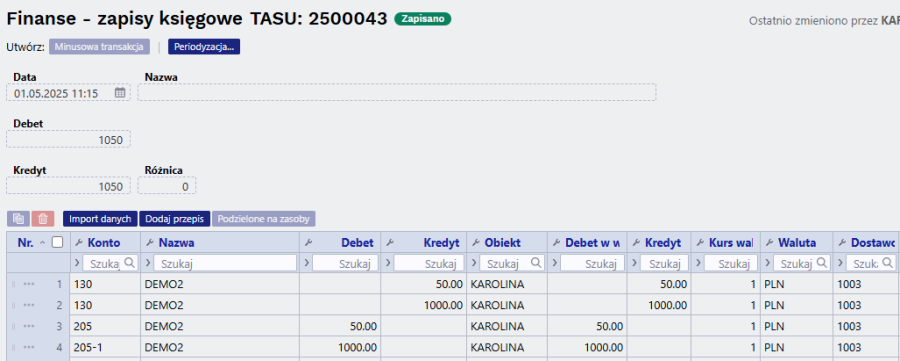Viewport: 900px width, 361px height.
Task: Click the wrench icon beside Konto header
Action: click(x=79, y=243)
